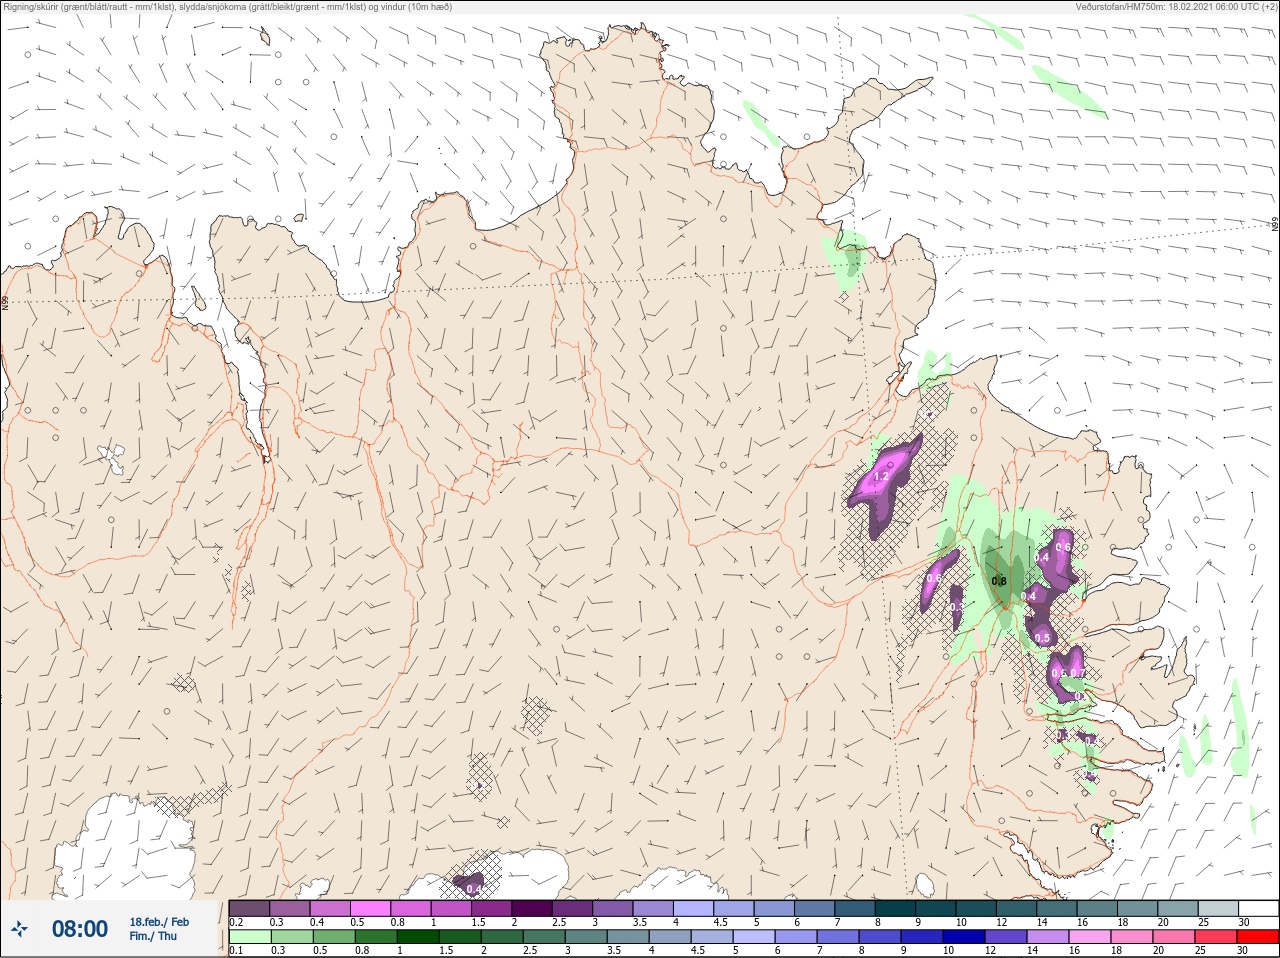Select the red swatch after 30 in the lower legend row
This screenshot has height=958, width=1280.
click(1258, 937)
